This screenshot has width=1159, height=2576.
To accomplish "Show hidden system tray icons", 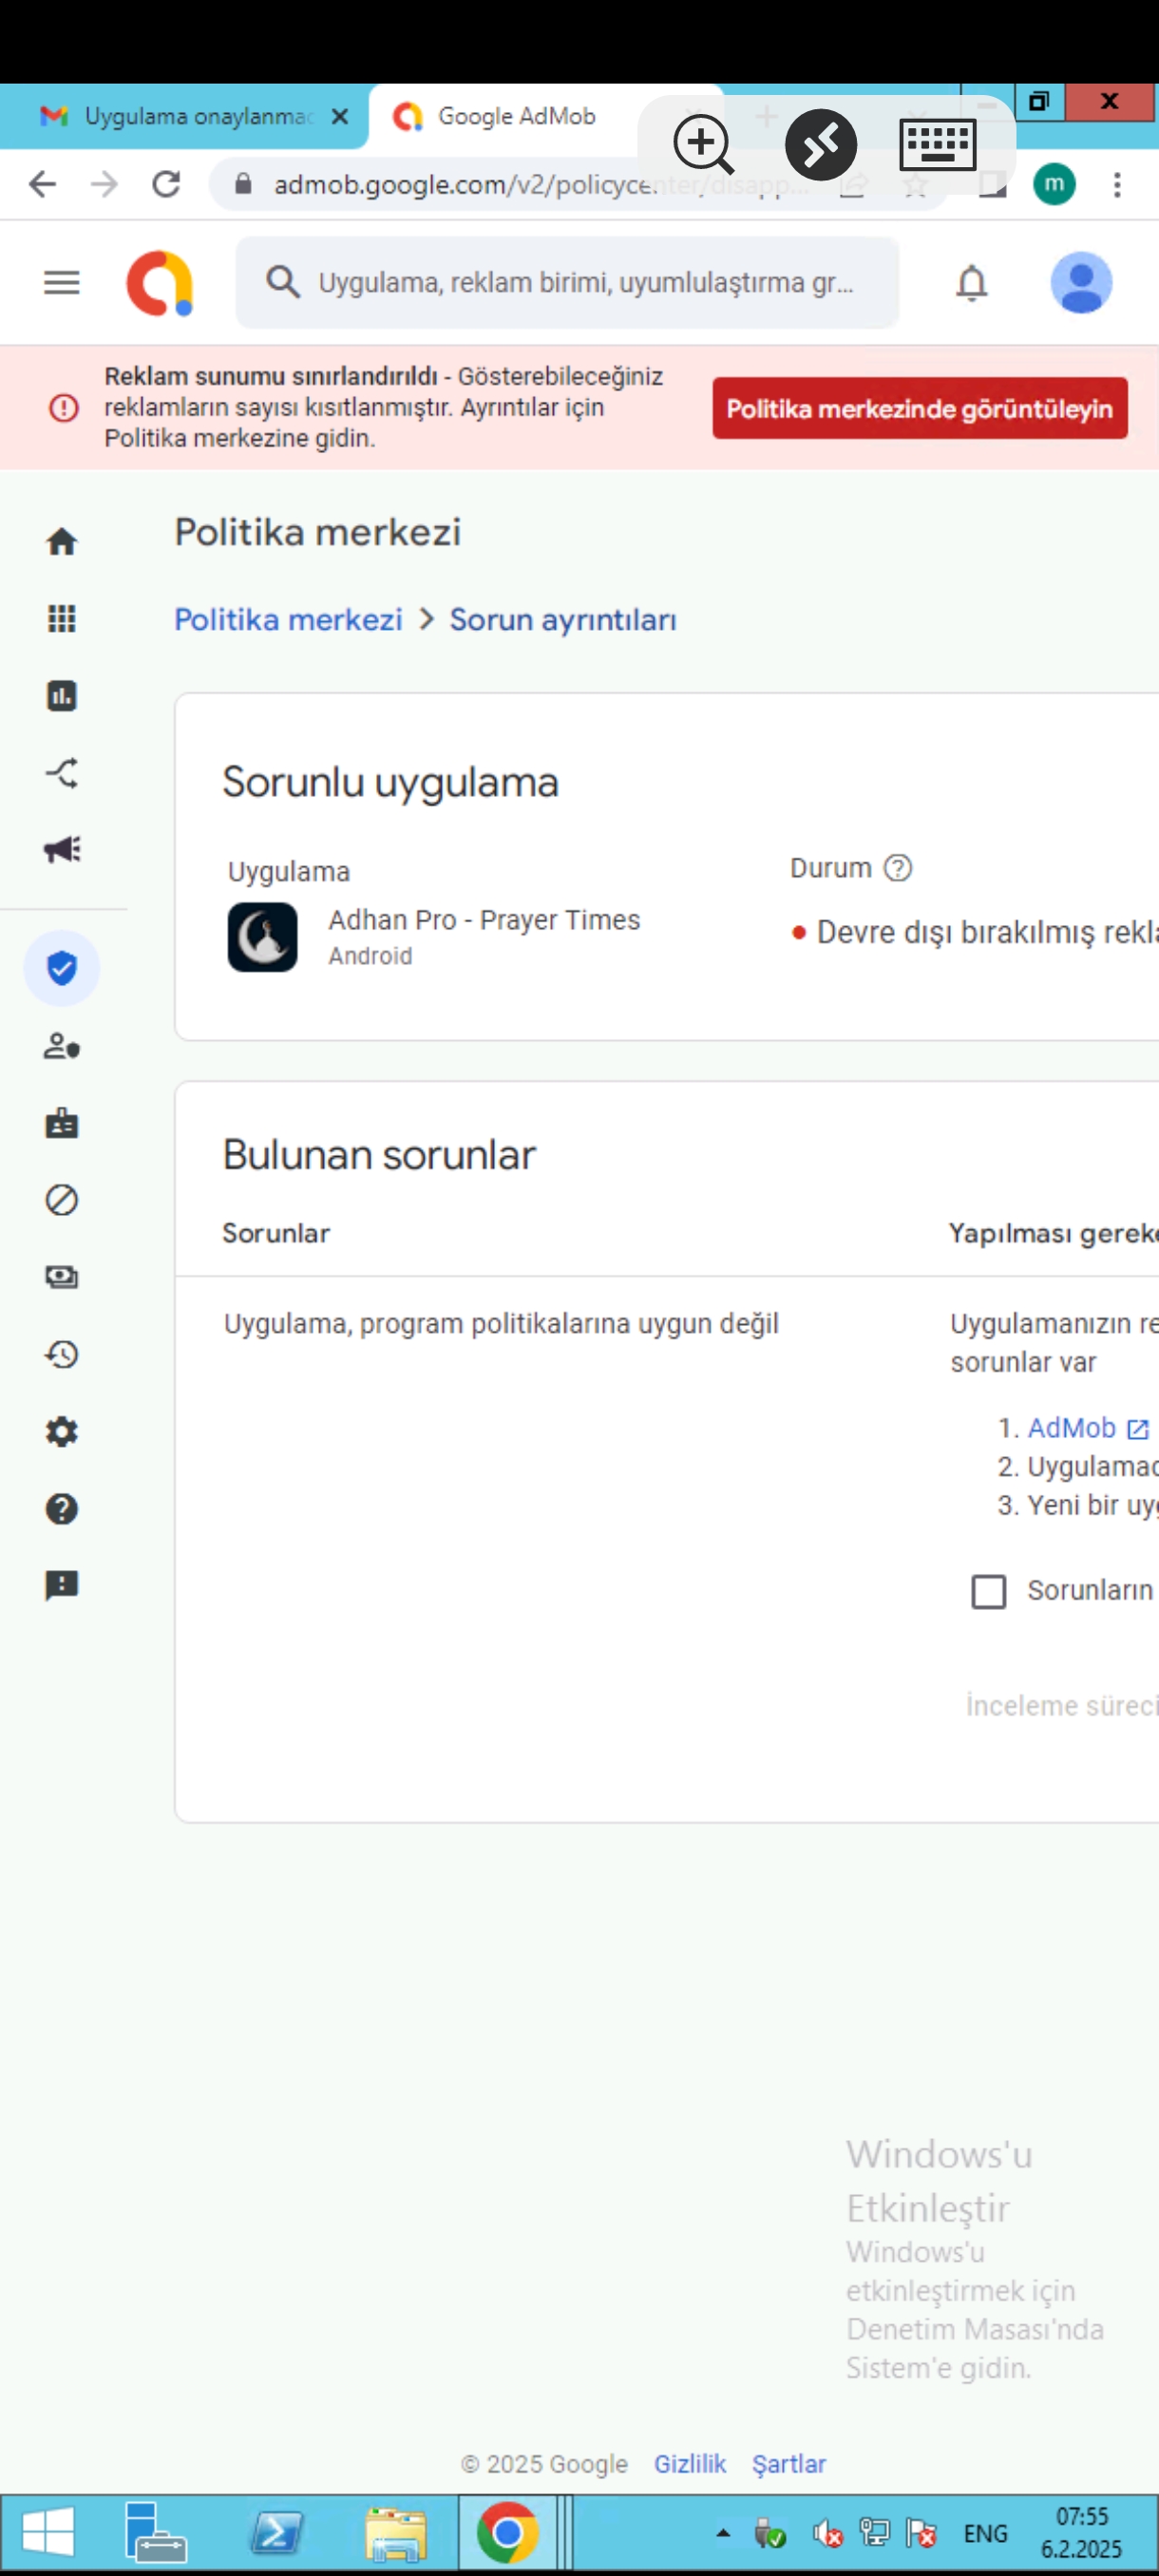I will click(723, 2533).
